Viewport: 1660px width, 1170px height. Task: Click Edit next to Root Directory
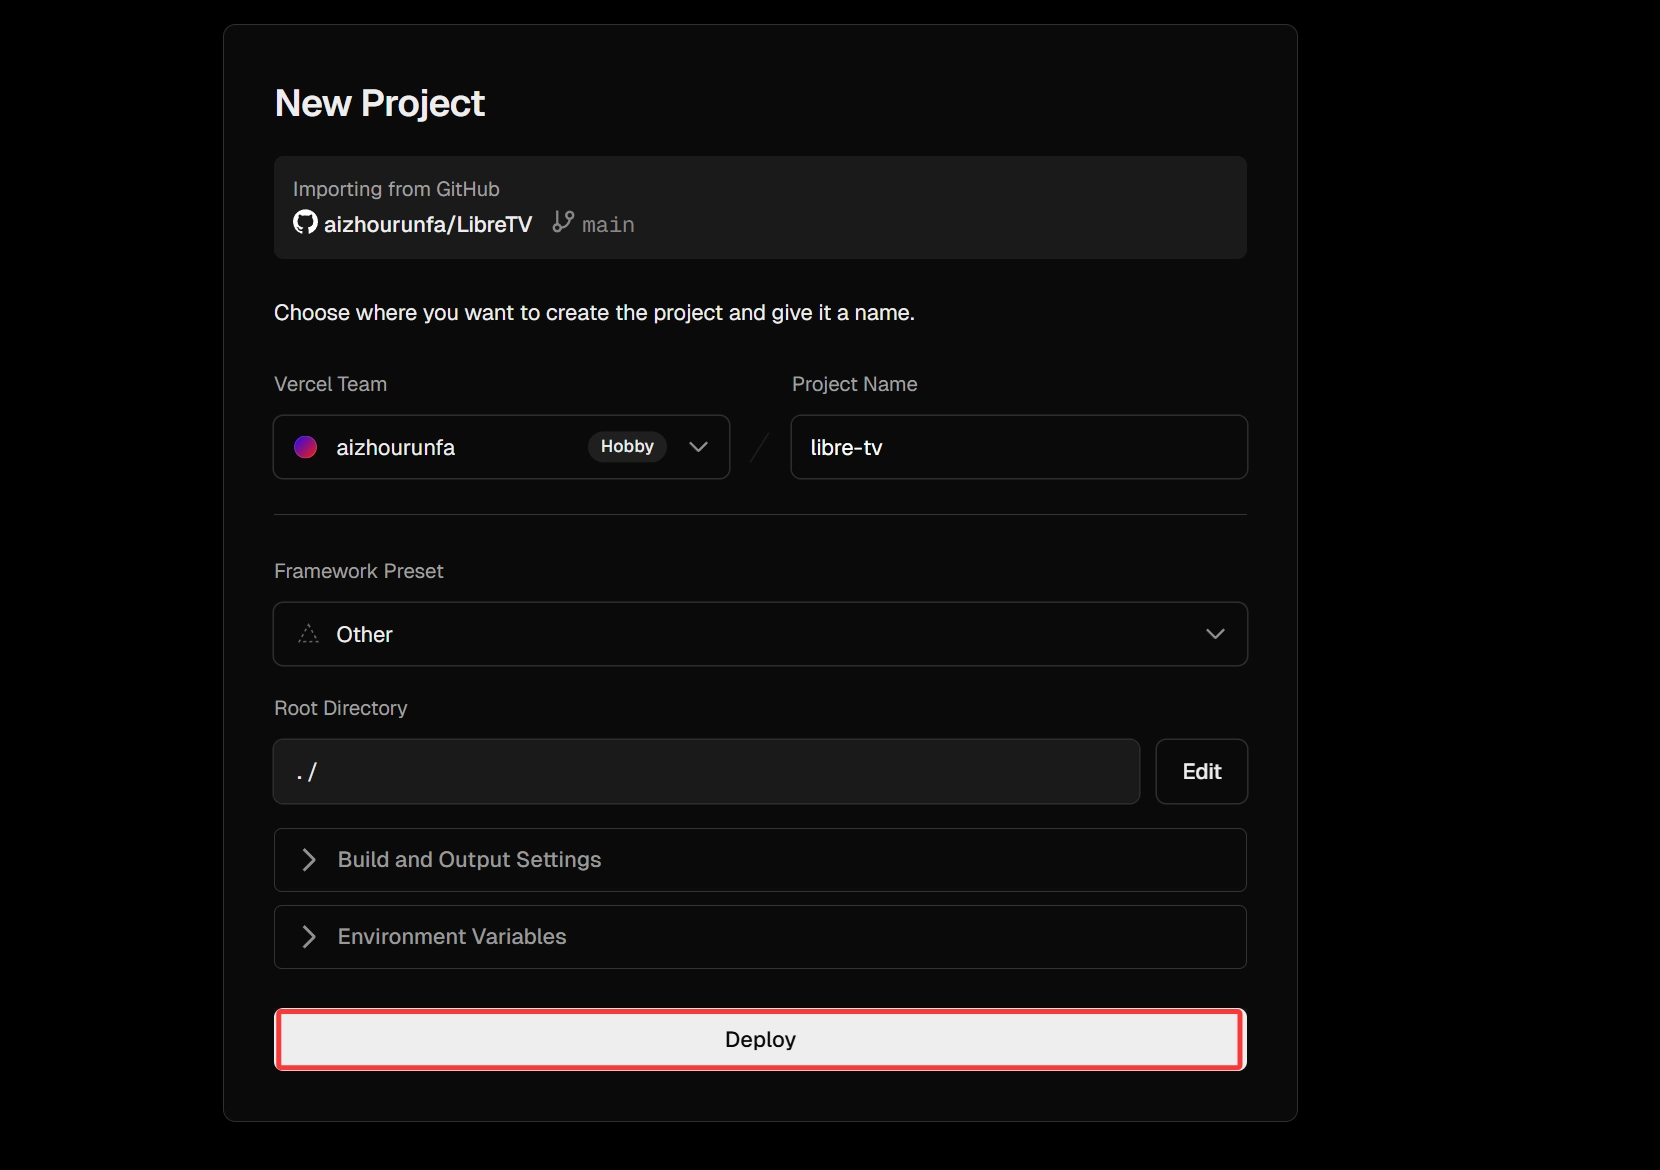1202,771
